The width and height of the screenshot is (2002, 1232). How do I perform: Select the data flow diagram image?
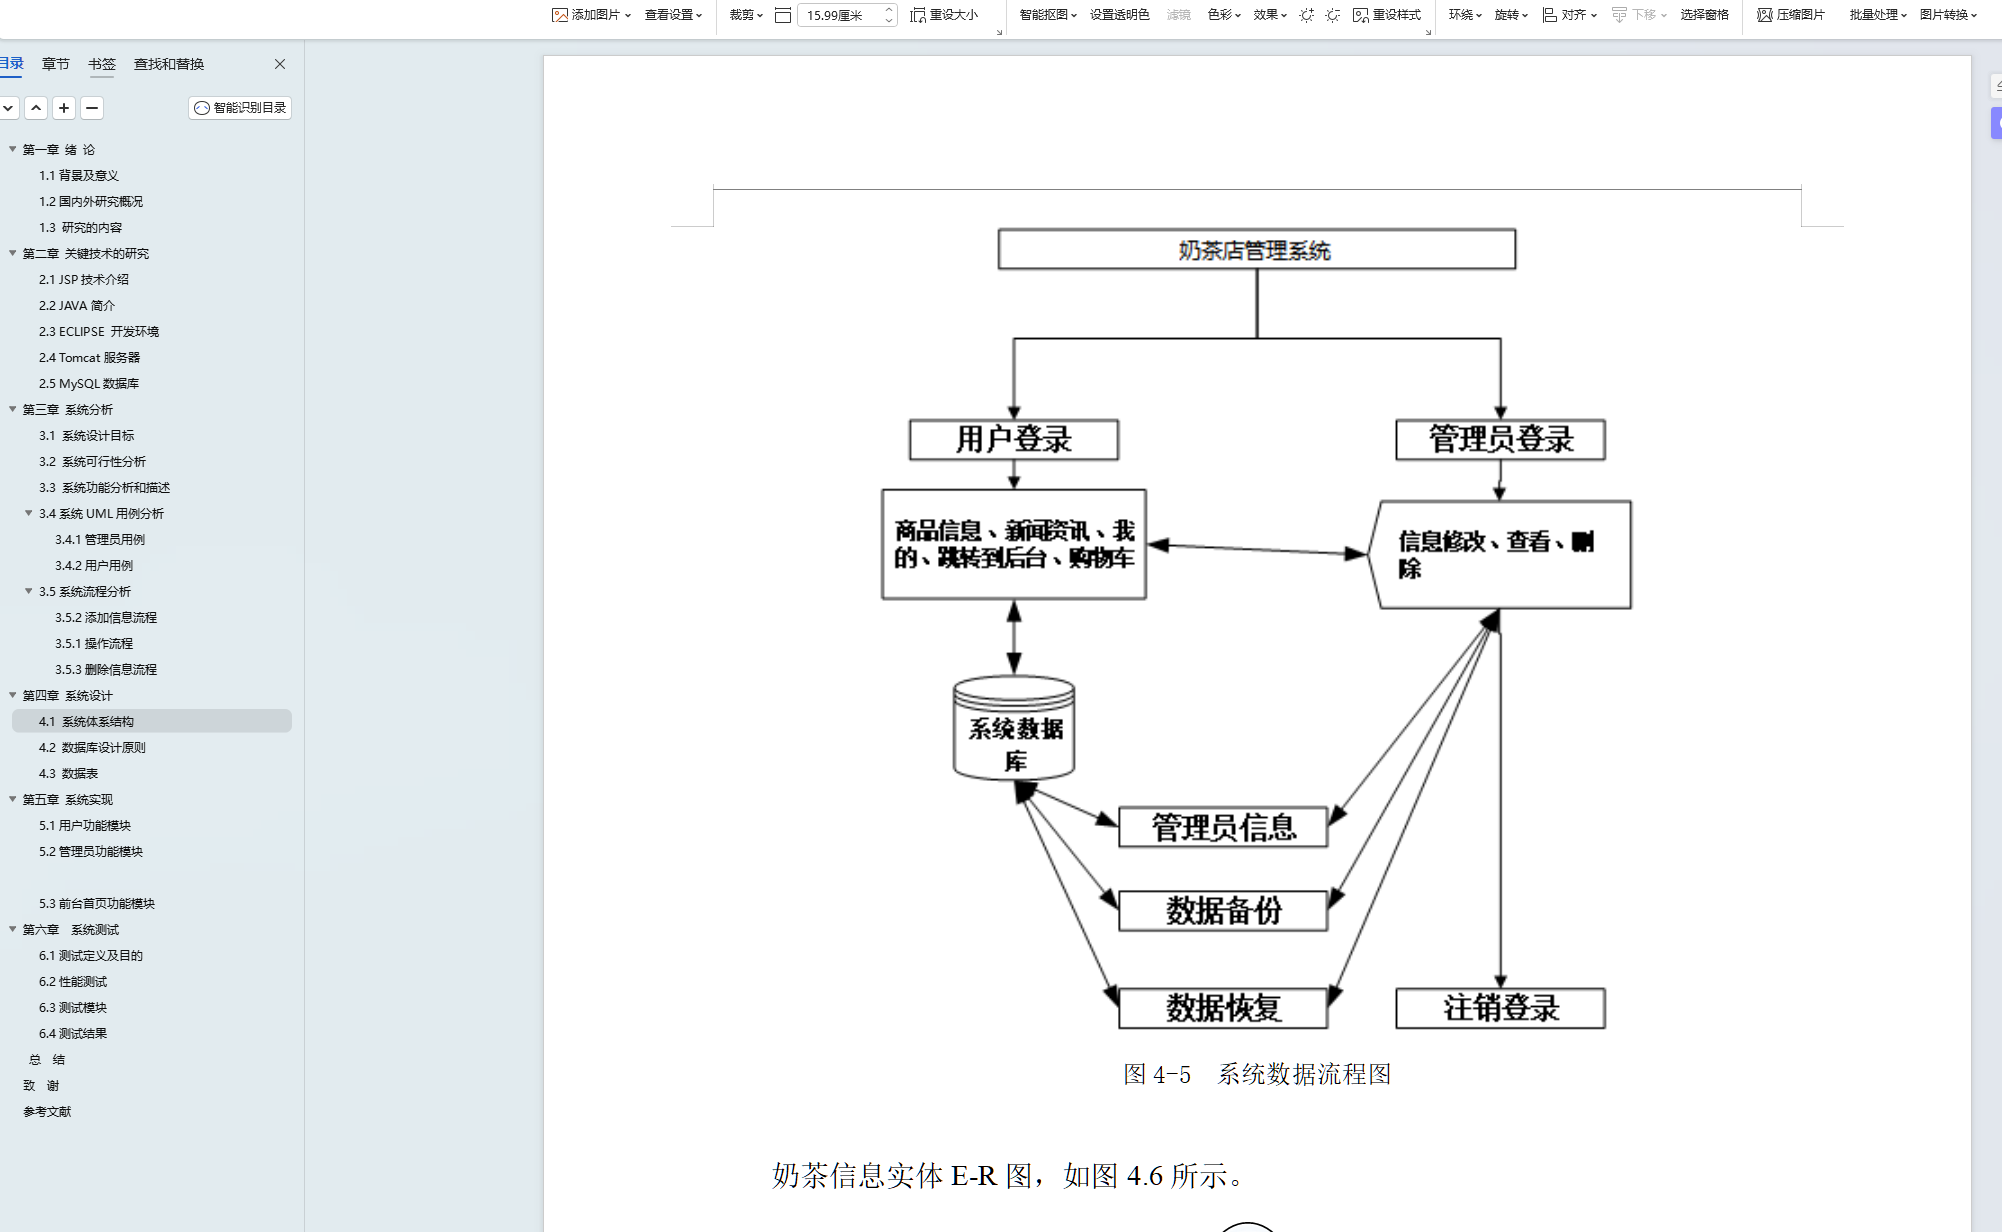click(1257, 628)
